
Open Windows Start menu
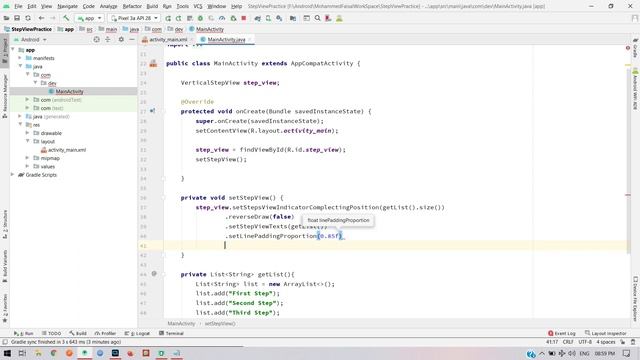point(7,353)
